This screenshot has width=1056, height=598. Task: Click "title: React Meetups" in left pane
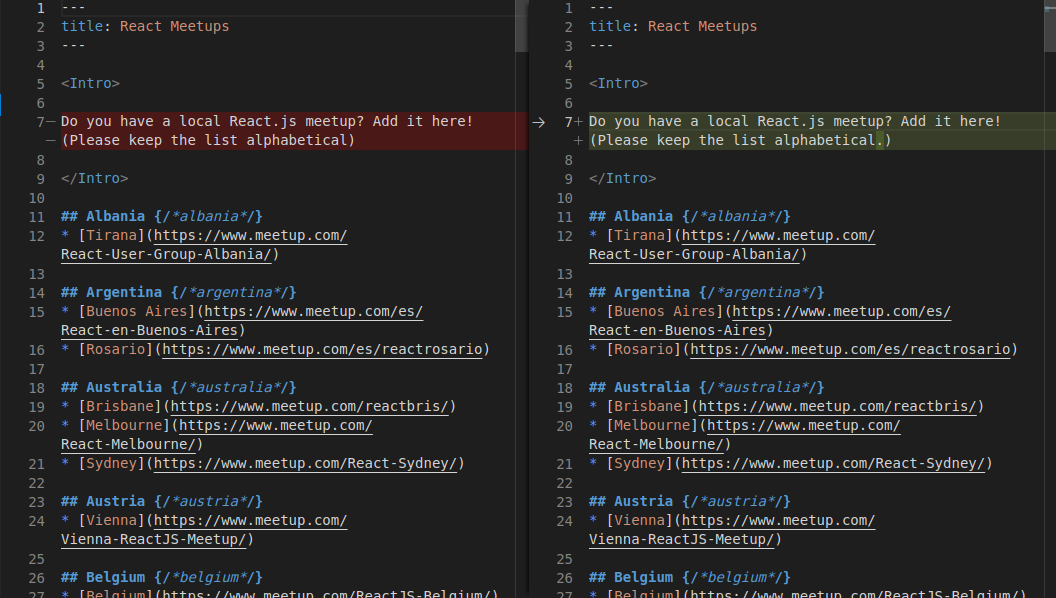coord(145,26)
